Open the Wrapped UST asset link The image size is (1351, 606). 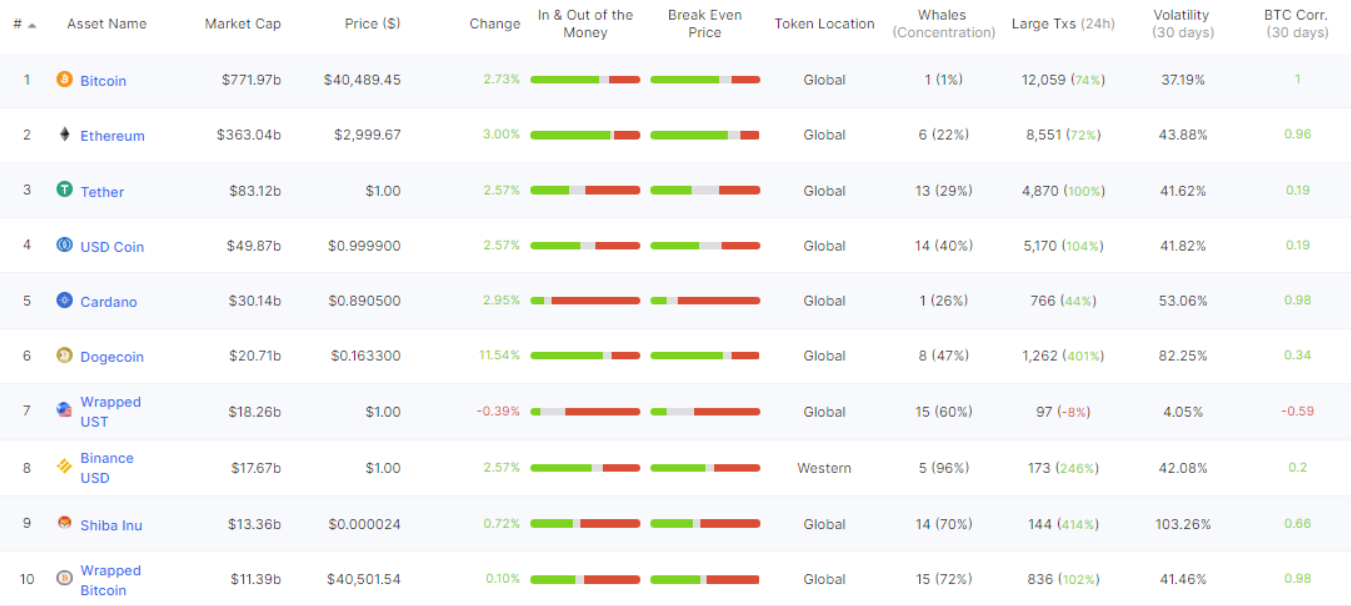[110, 412]
